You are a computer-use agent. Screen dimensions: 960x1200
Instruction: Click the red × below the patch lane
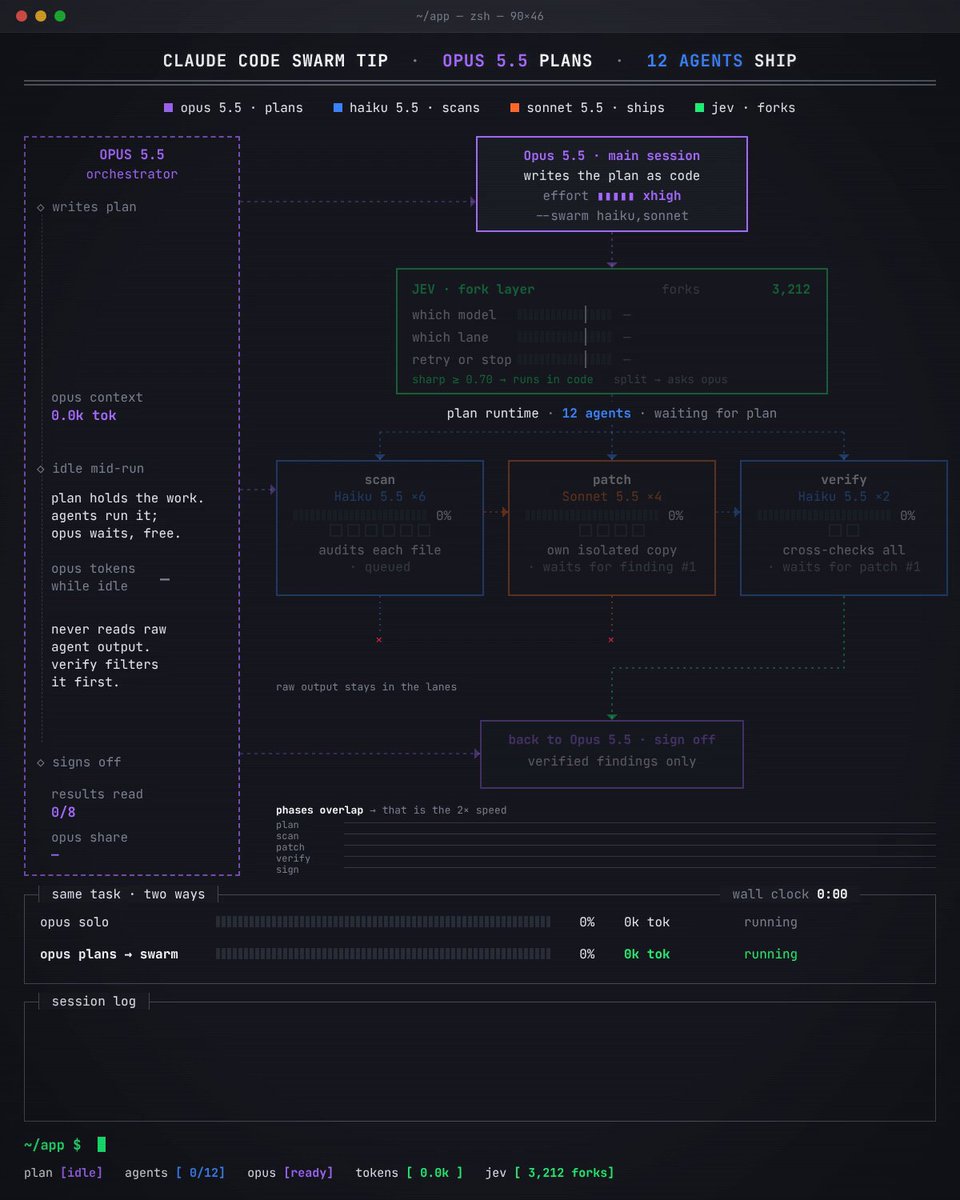pos(611,639)
